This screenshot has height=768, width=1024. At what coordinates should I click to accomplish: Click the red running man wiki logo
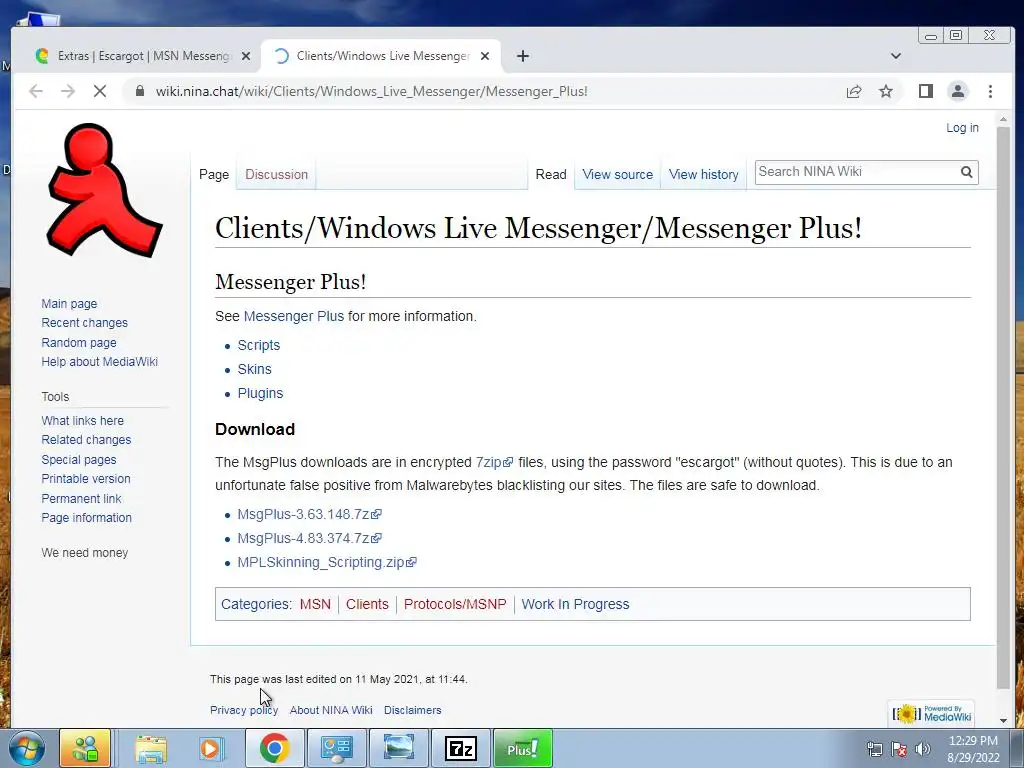(x=103, y=189)
